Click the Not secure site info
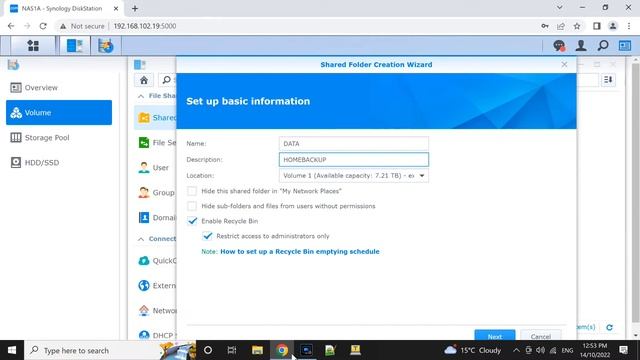Viewport: 640px width, 360px height. (82, 26)
